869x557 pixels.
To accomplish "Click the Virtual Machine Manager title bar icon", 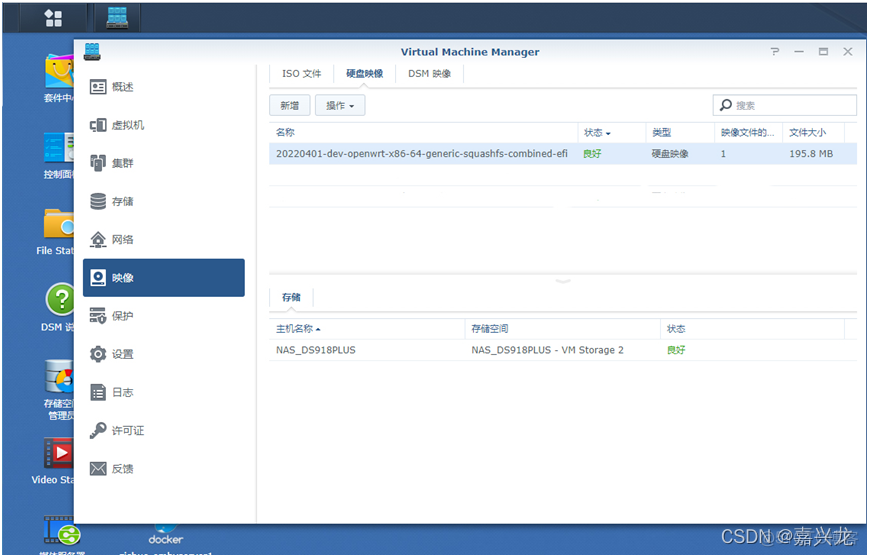I will click(92, 52).
